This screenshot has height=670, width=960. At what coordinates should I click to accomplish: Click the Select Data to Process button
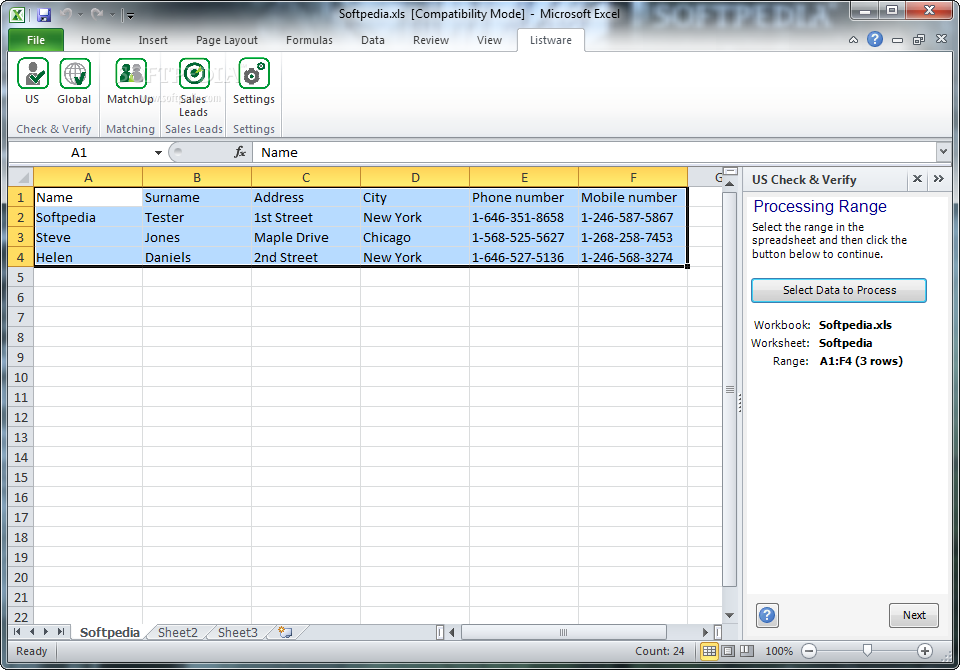[839, 290]
